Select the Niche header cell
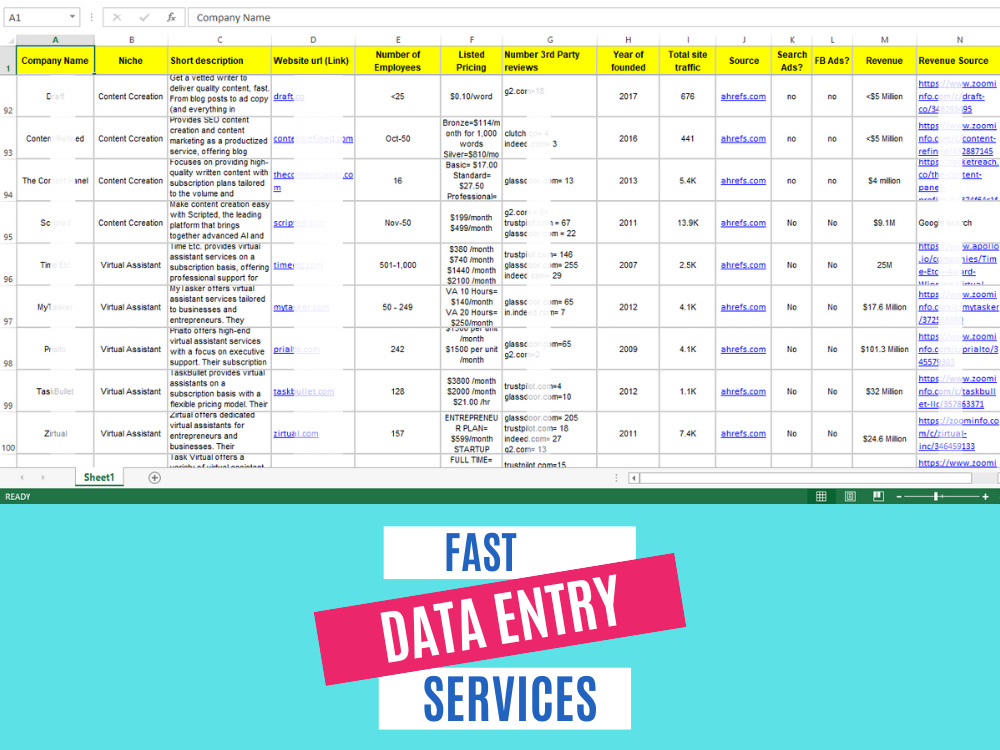Screen dimensions: 1000x750 (131, 61)
